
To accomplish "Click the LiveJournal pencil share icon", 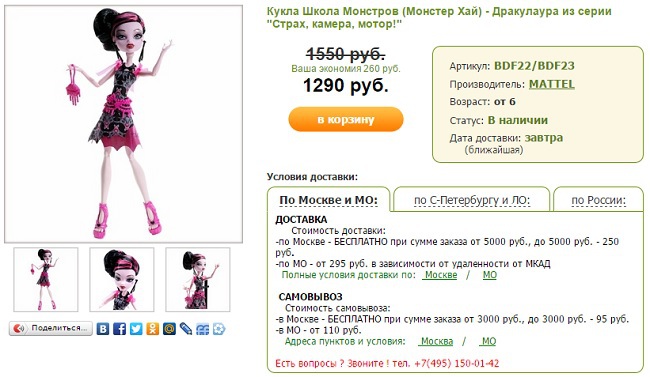I will click(x=186, y=329).
